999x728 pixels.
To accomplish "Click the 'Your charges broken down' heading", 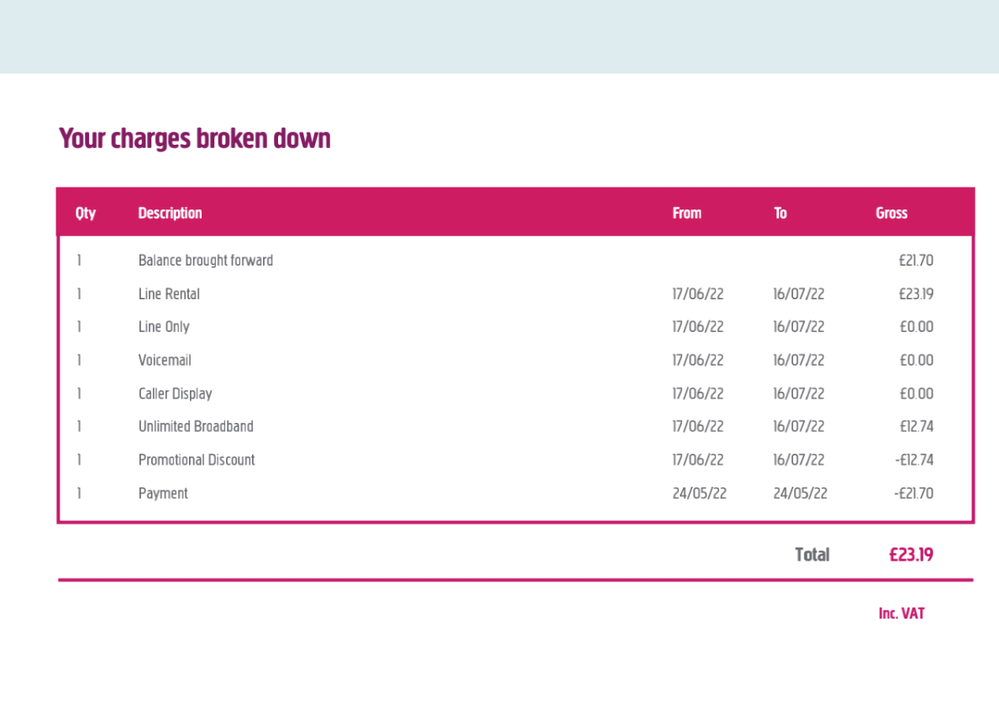I will pyautogui.click(x=195, y=138).
